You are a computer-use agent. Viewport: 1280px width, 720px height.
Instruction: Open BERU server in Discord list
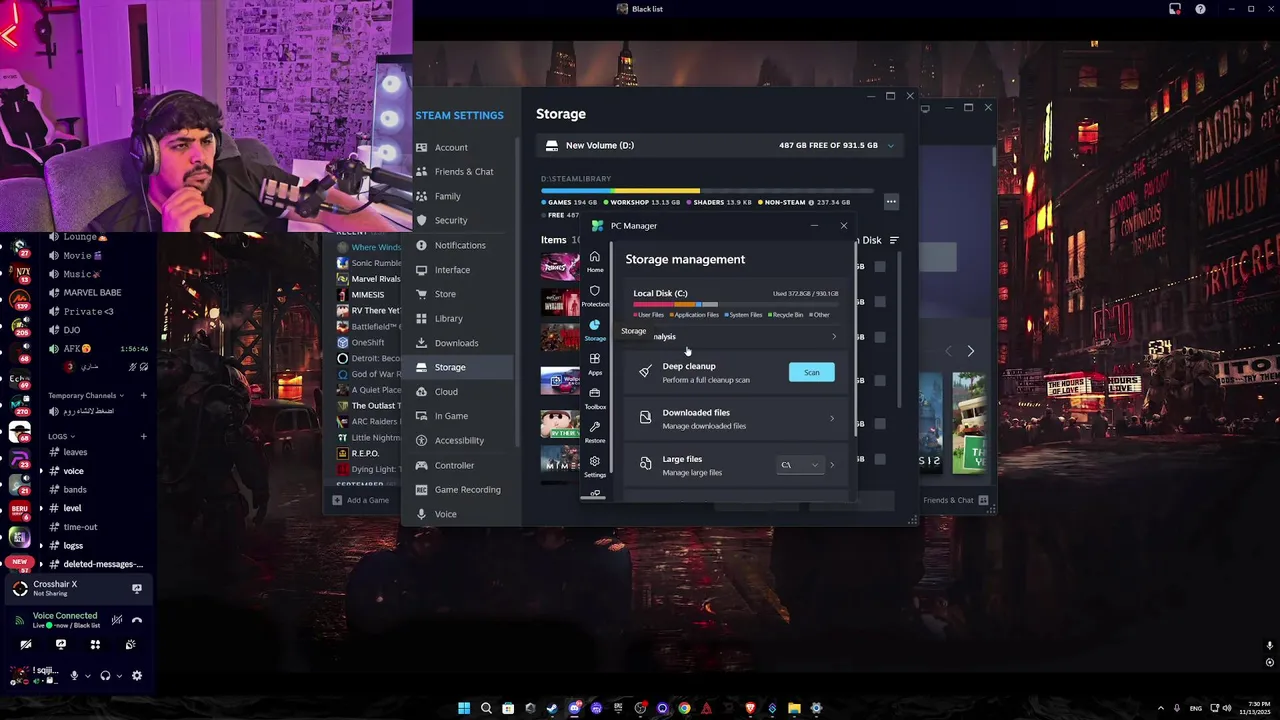pos(19,510)
